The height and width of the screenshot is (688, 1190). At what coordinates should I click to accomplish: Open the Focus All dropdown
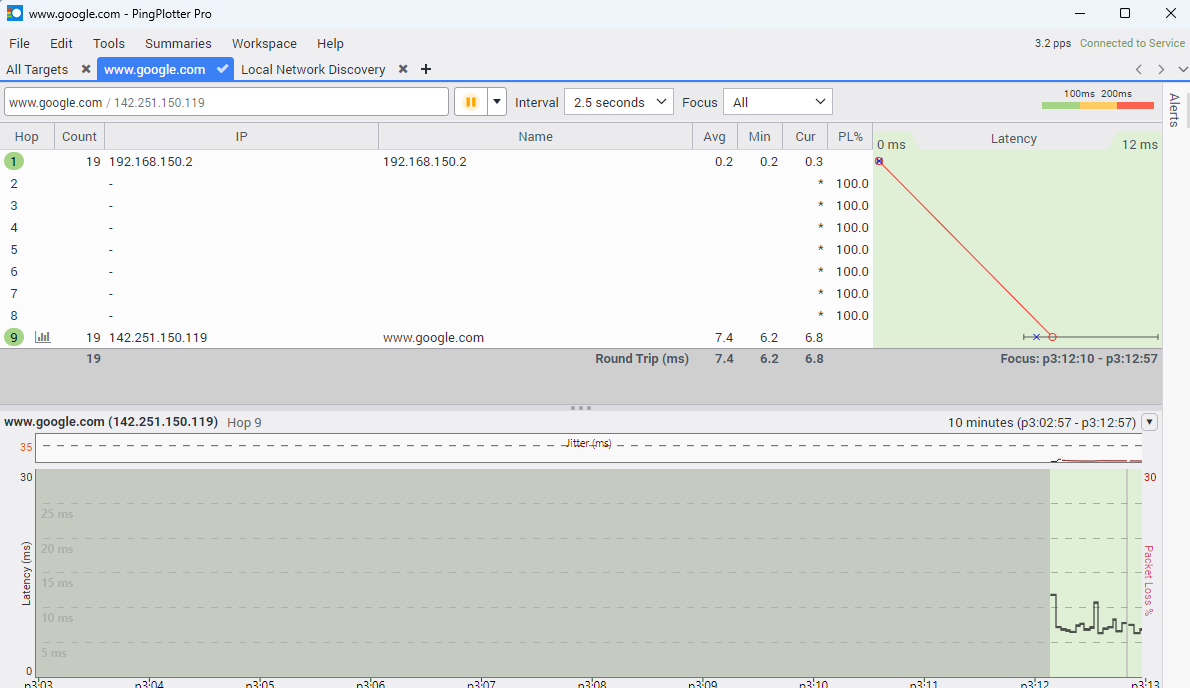pos(778,102)
